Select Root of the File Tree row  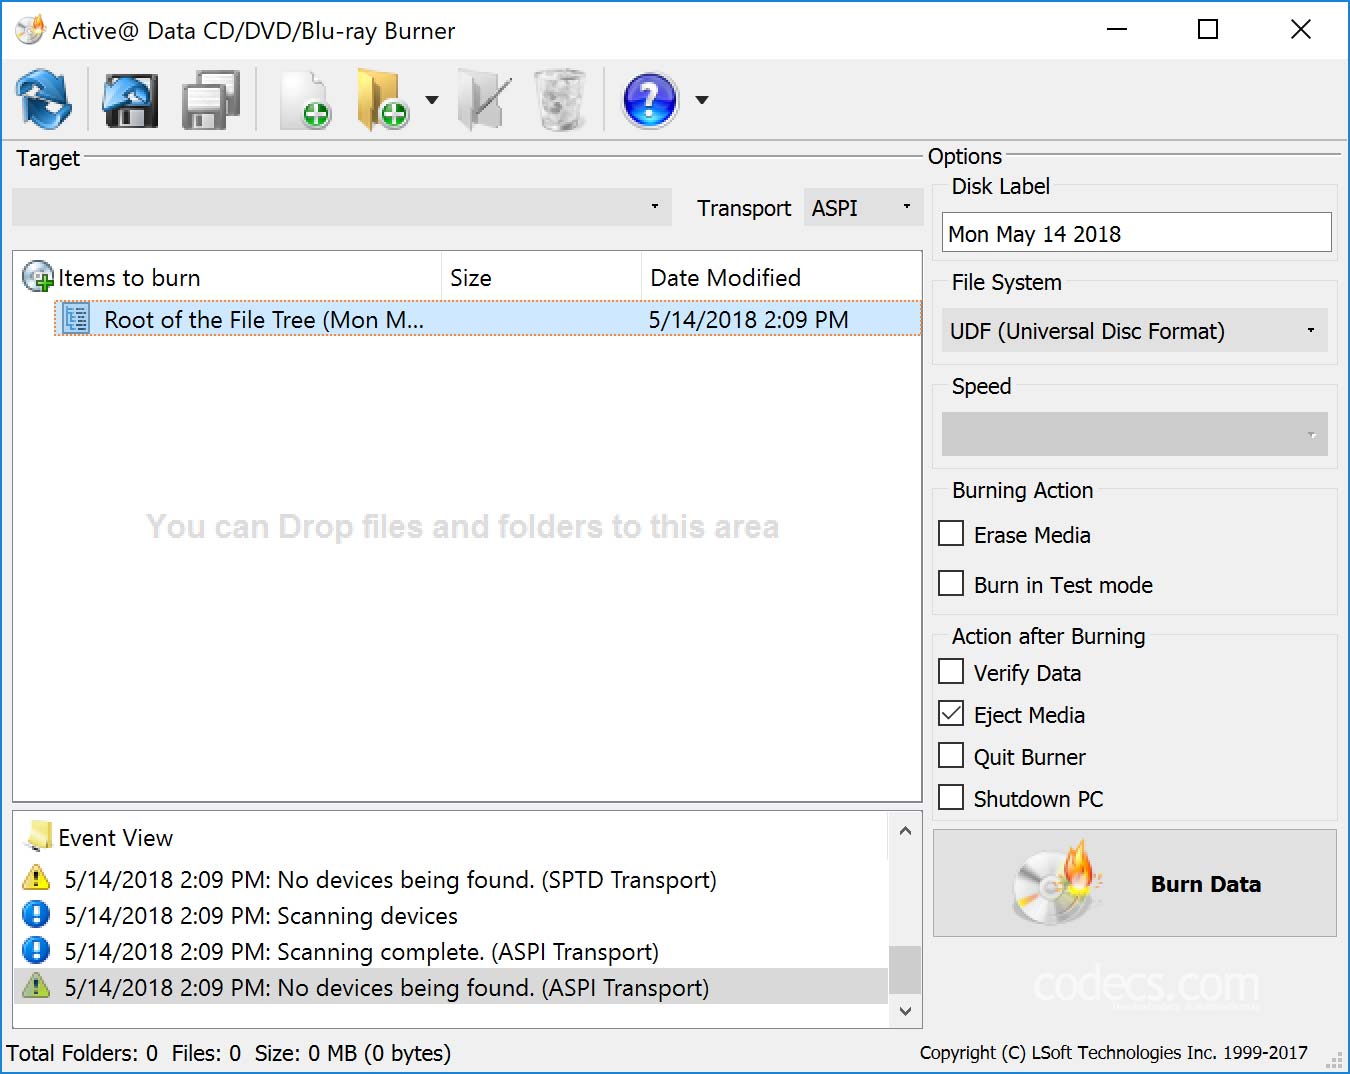point(487,319)
